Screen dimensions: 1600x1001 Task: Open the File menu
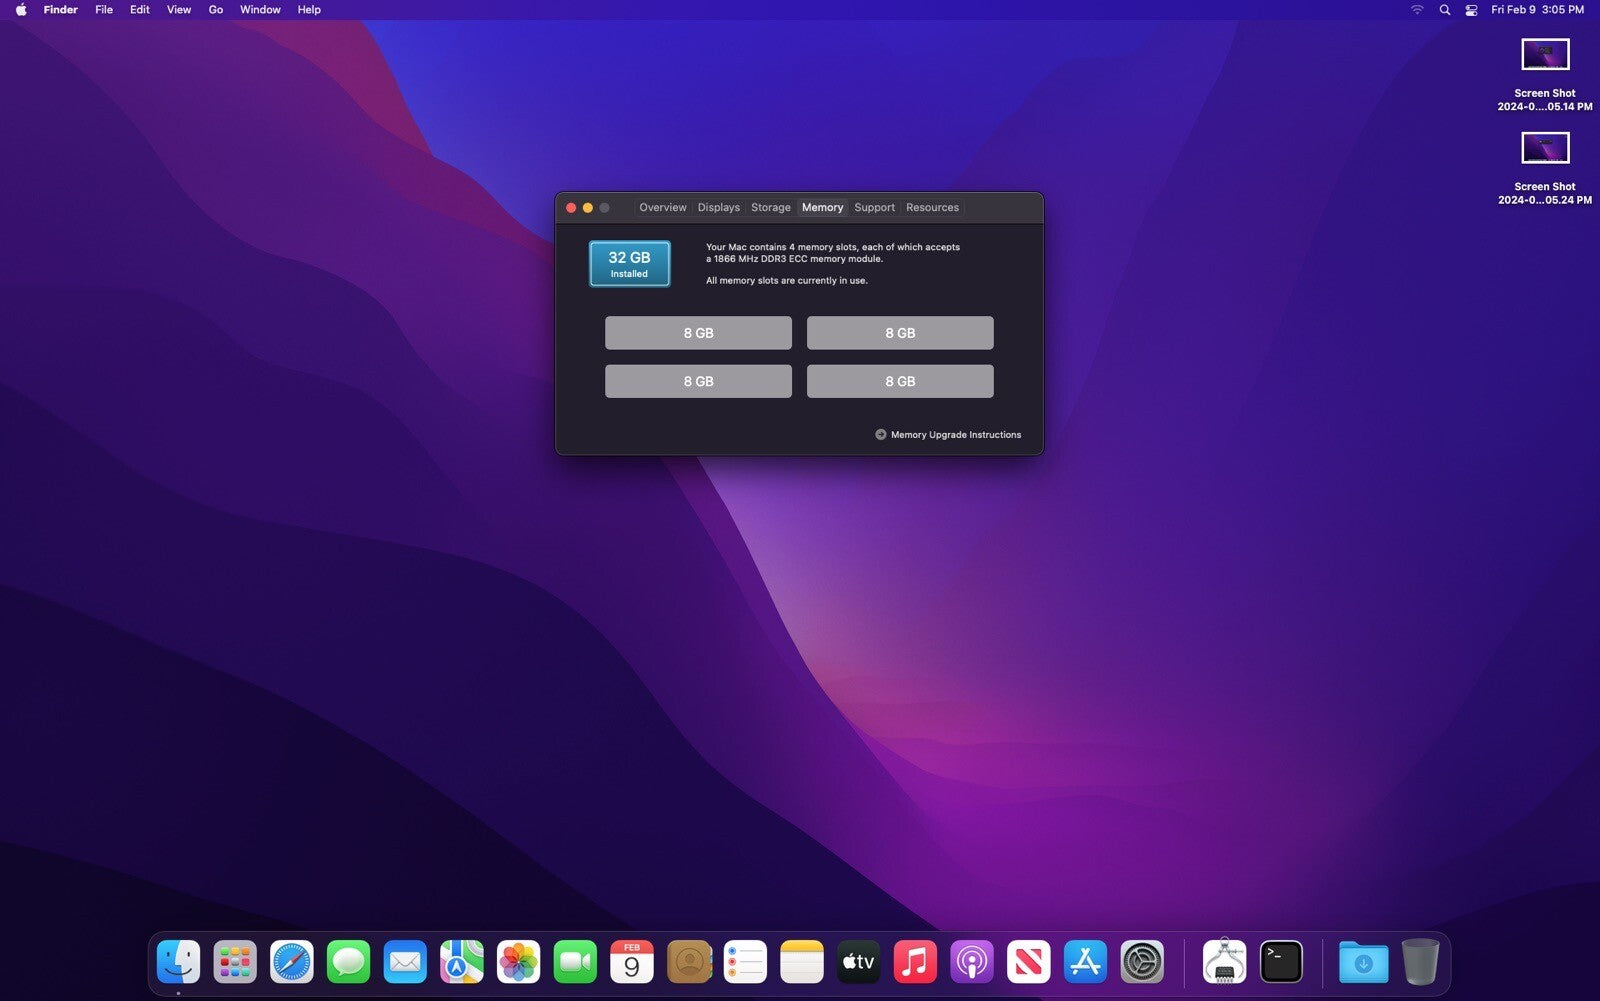pos(104,10)
